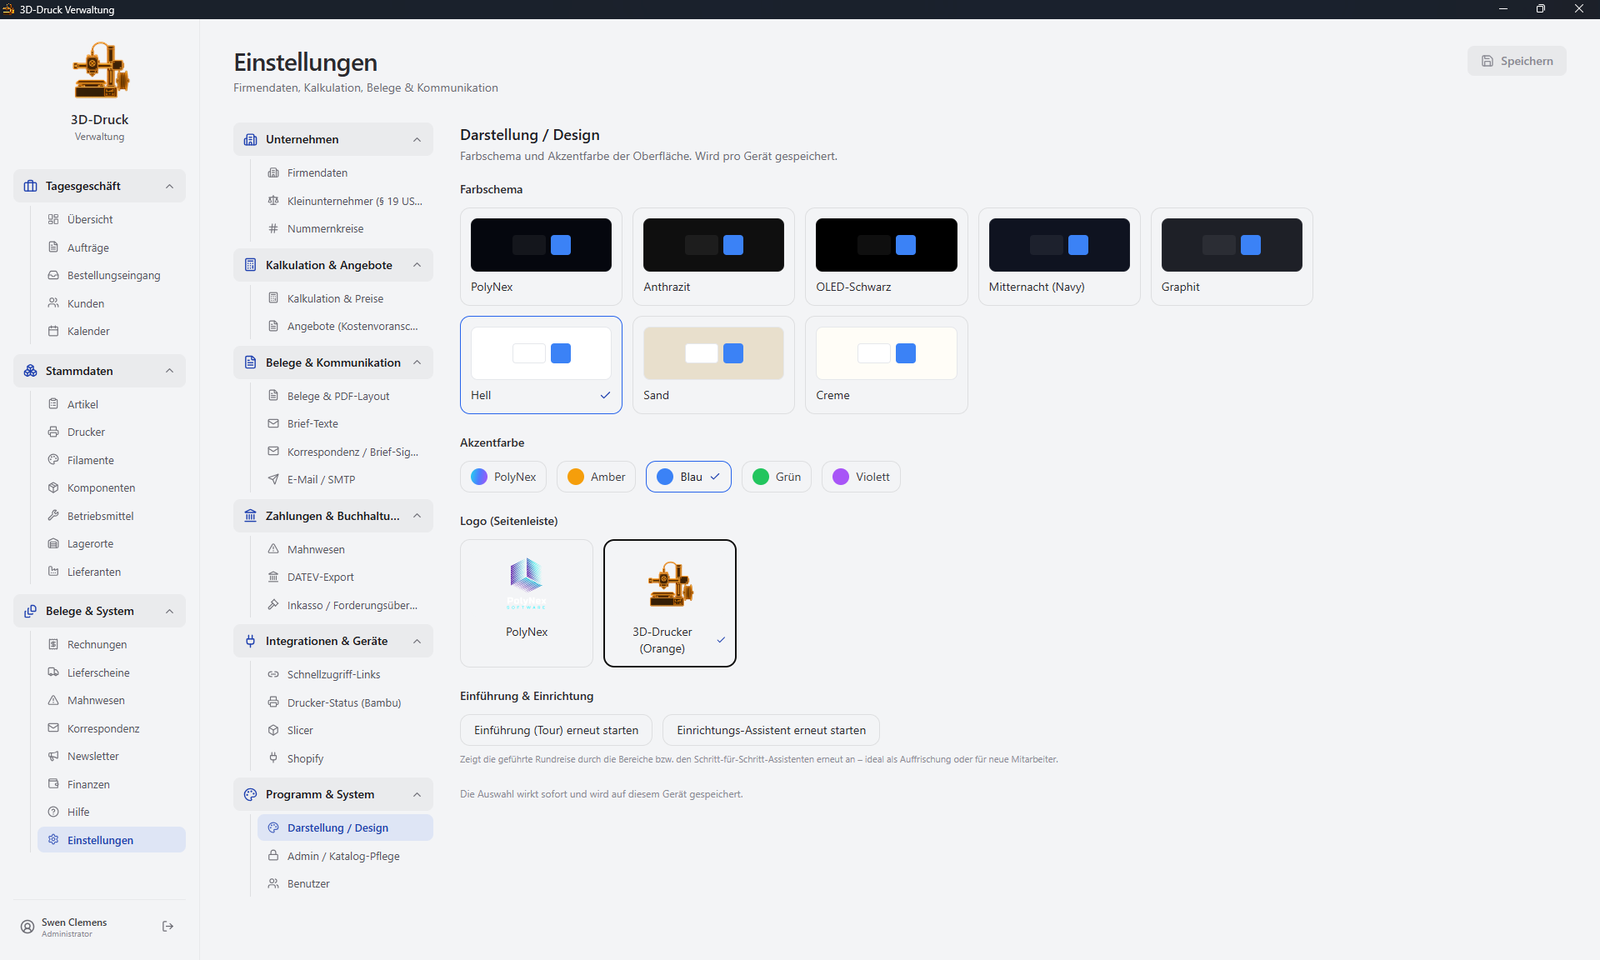Viewport: 1600px width, 960px height.
Task: Select the Anthrazit color scheme
Action: tap(714, 257)
